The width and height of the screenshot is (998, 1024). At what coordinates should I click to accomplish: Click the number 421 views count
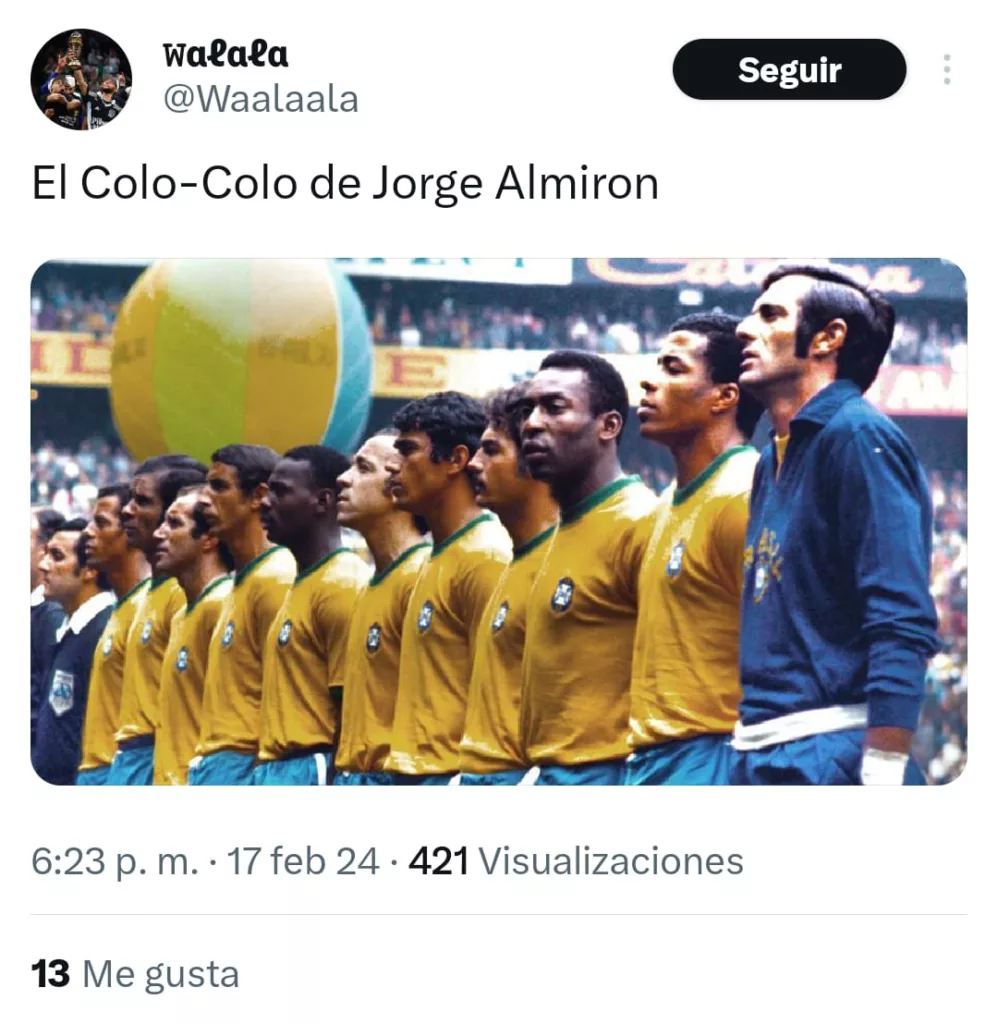[x=438, y=861]
